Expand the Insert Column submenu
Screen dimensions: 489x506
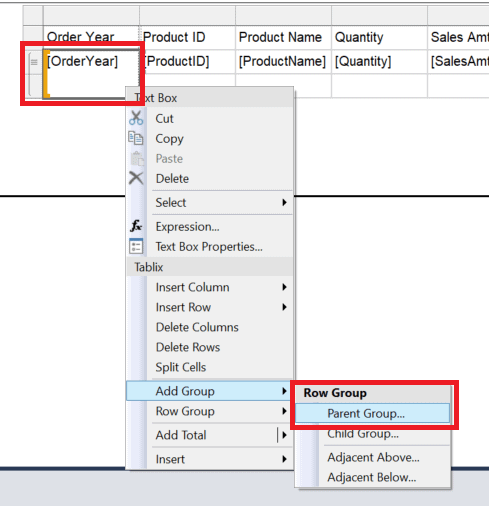coord(284,287)
